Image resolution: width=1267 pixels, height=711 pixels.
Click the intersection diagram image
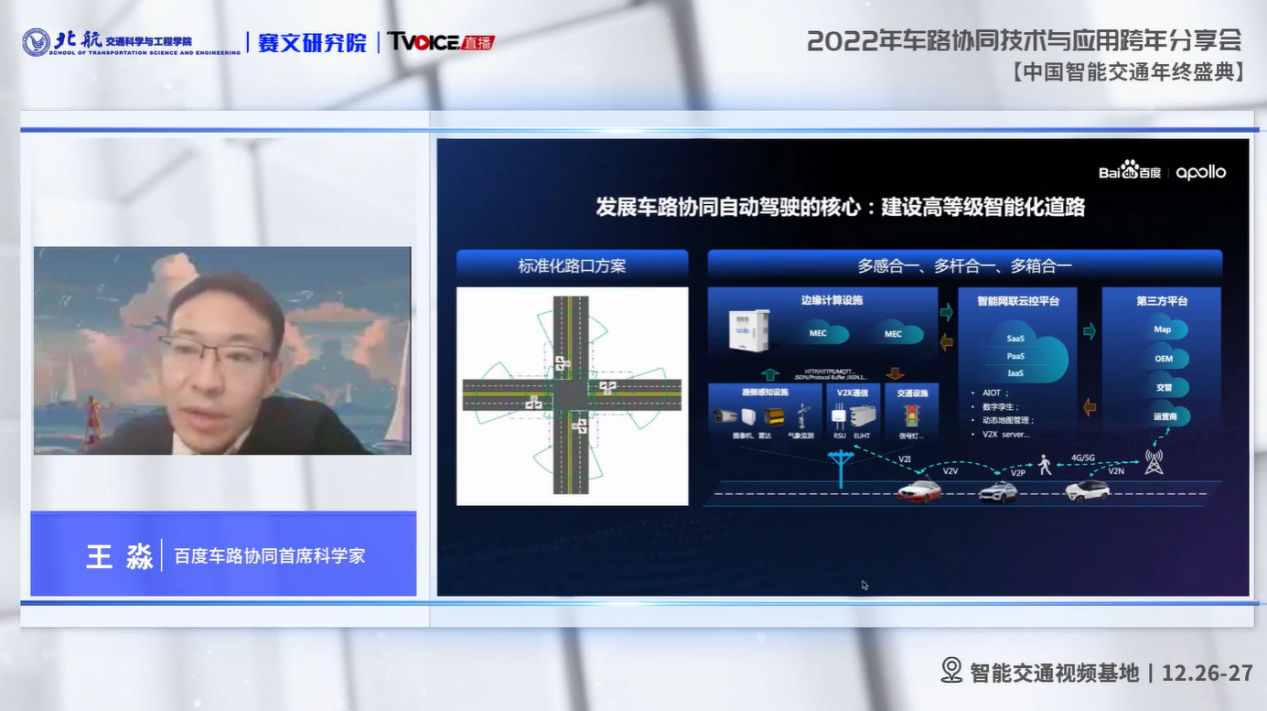coord(572,396)
